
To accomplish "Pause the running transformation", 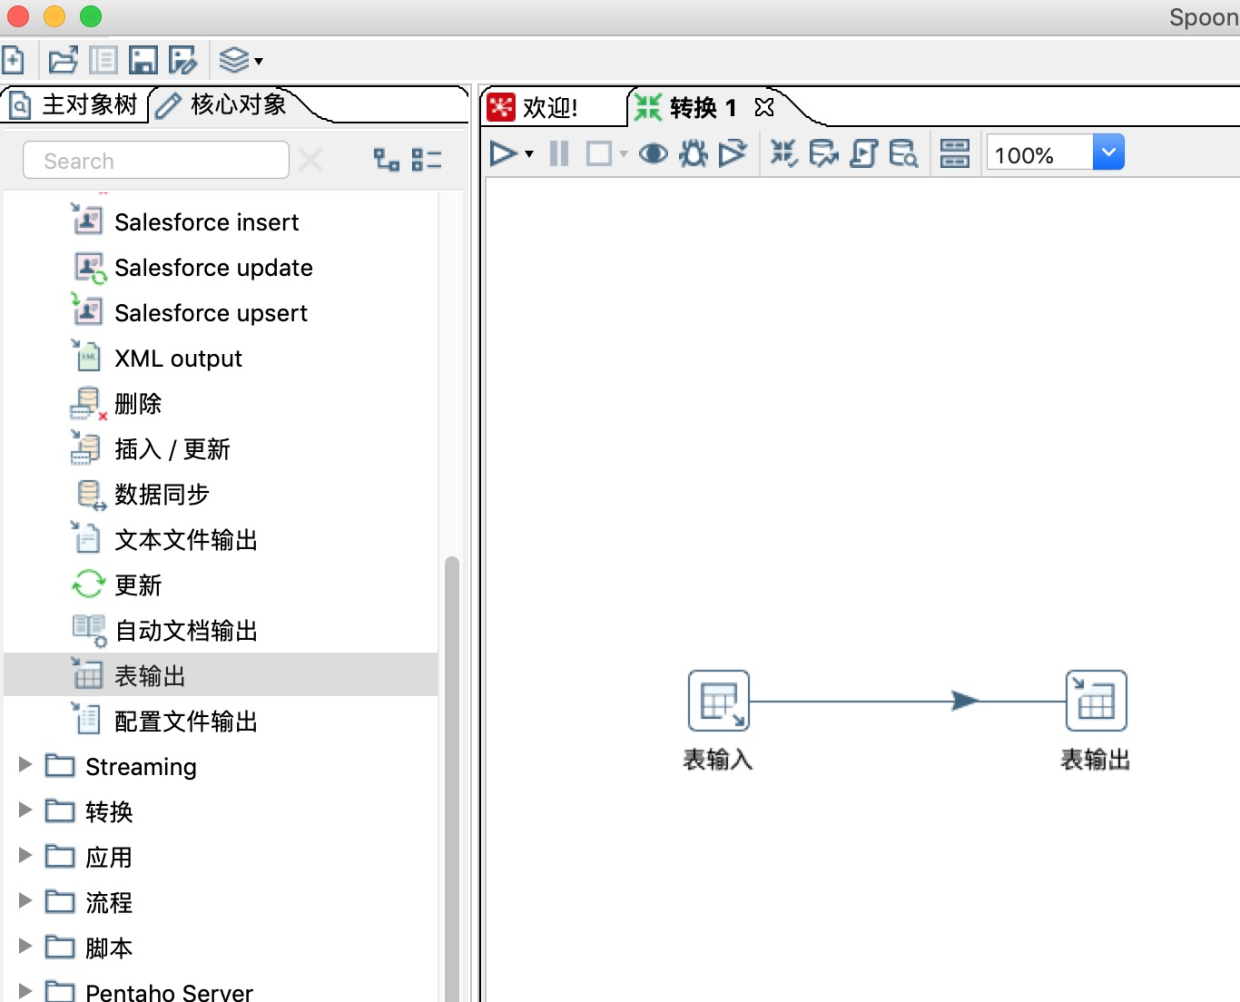I will 559,154.
